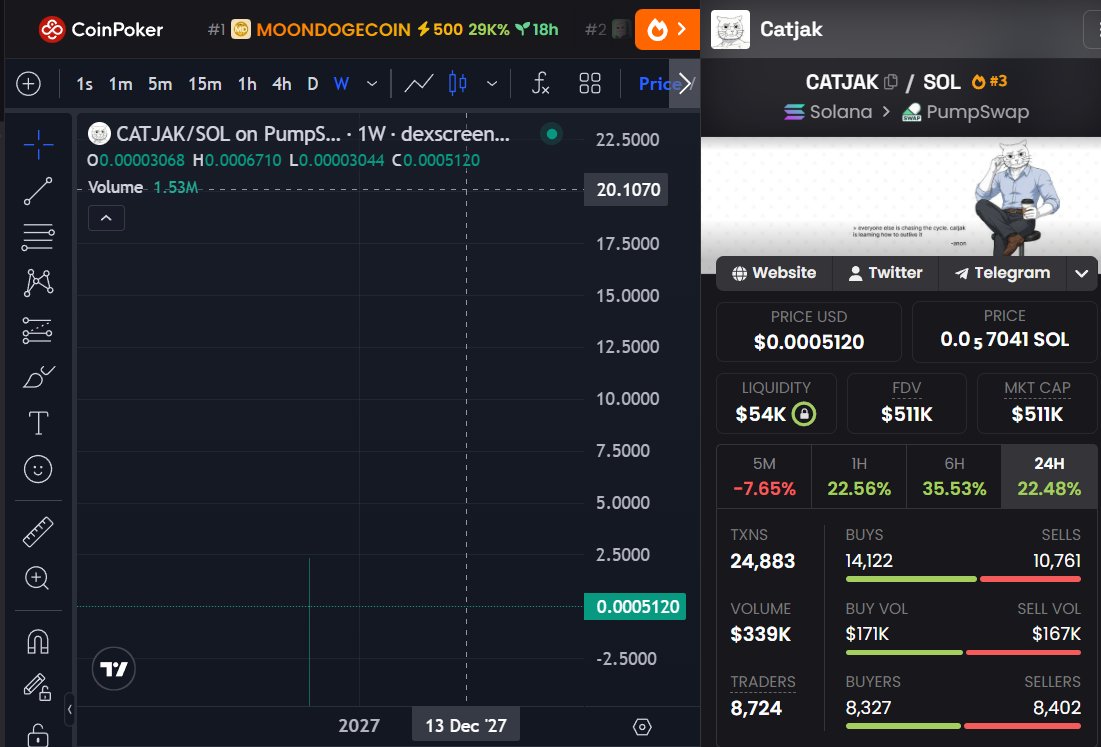Select the 5M price change tab
This screenshot has width=1101, height=747.
[x=764, y=476]
